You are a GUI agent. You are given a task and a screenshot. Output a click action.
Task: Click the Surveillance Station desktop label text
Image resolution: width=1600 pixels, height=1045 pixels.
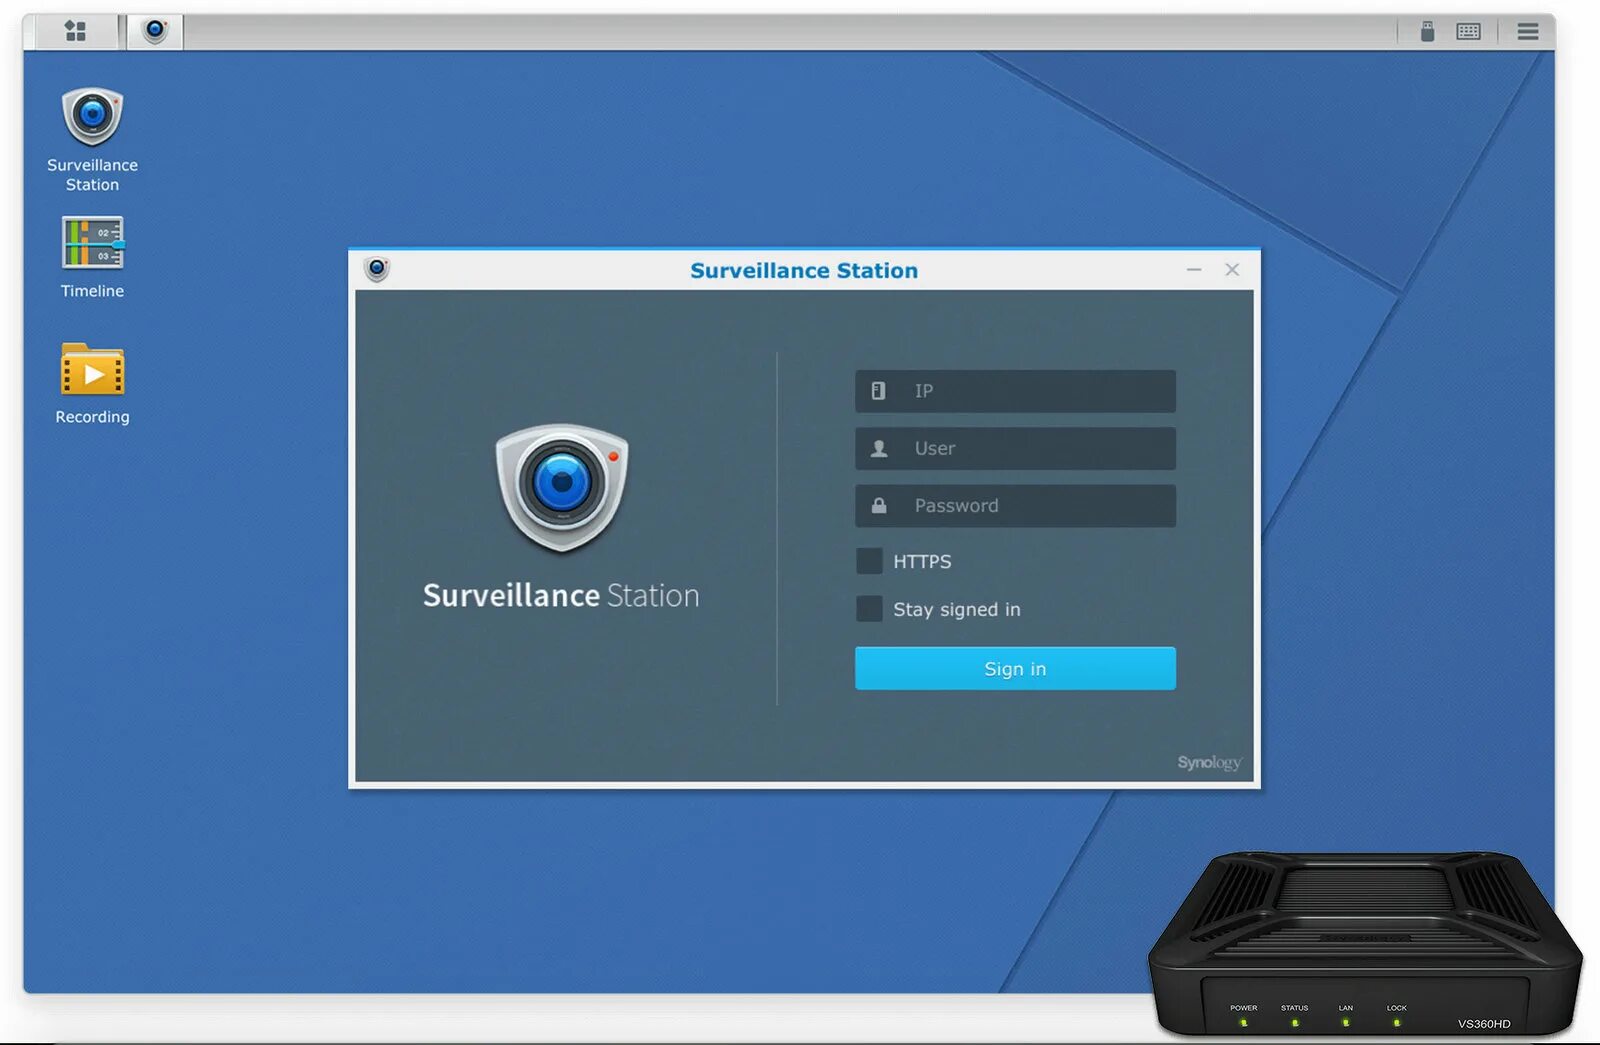point(92,175)
